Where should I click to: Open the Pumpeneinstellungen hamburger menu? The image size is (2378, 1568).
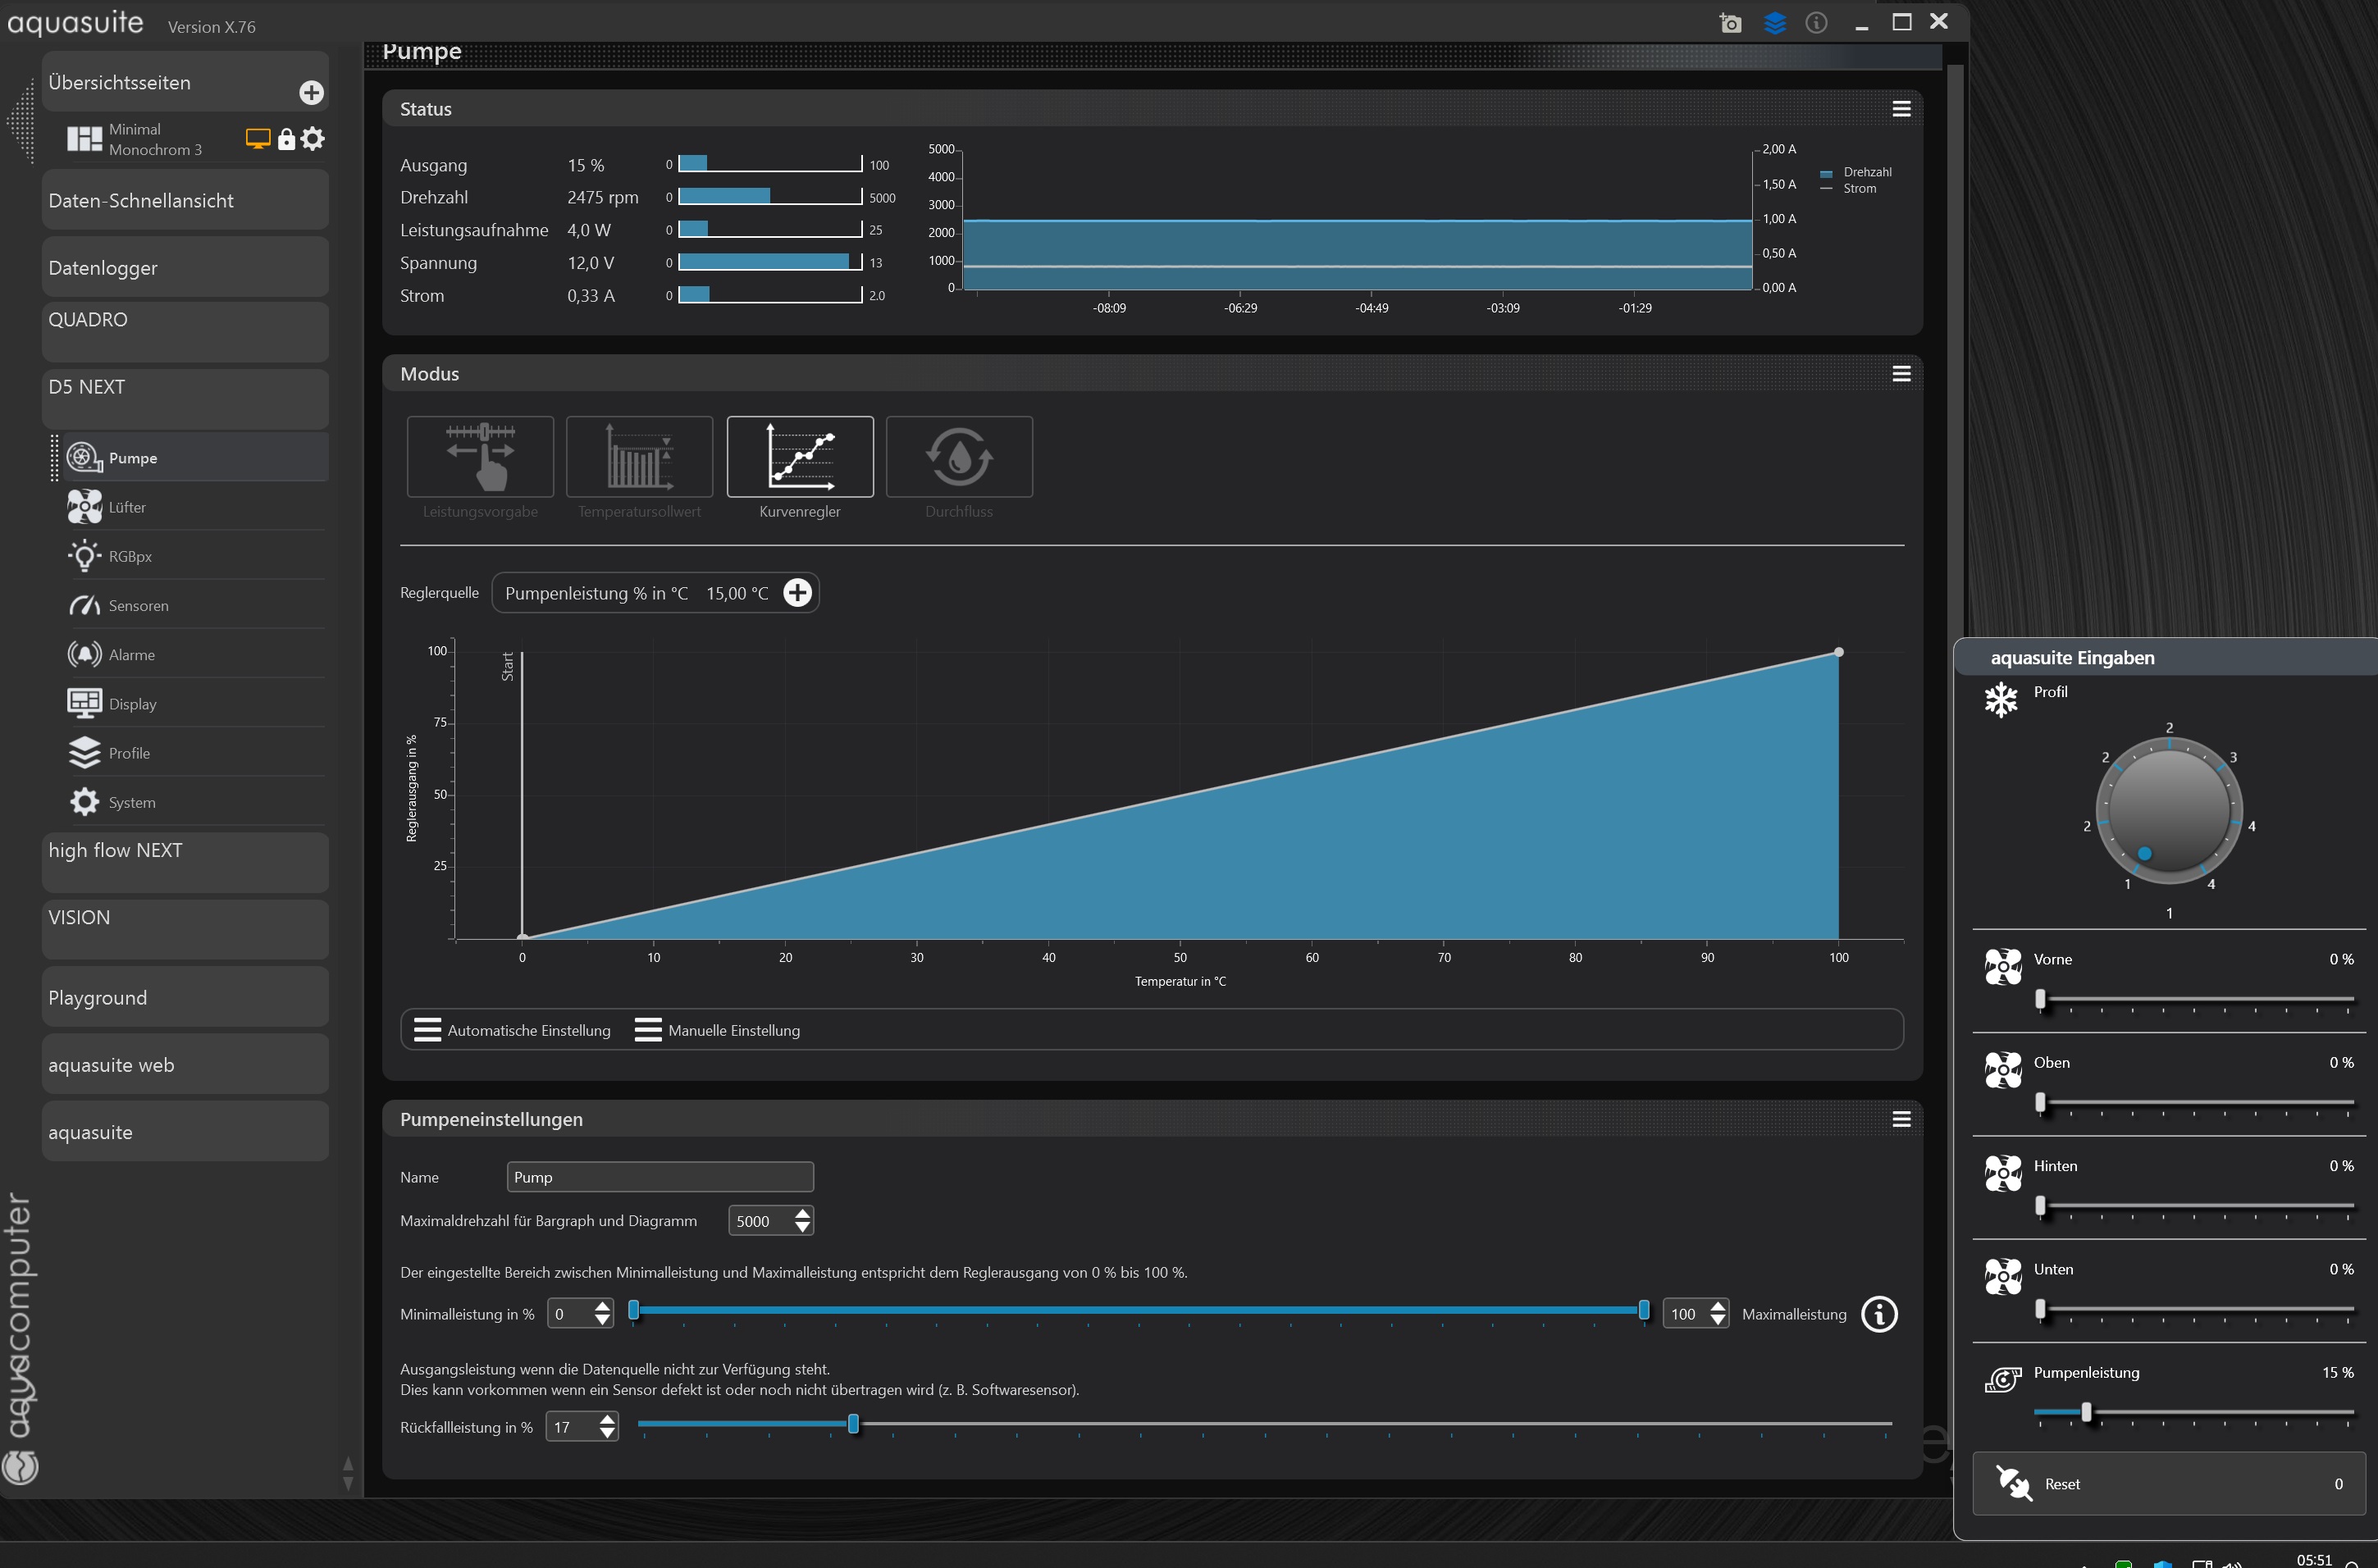tap(1901, 1119)
